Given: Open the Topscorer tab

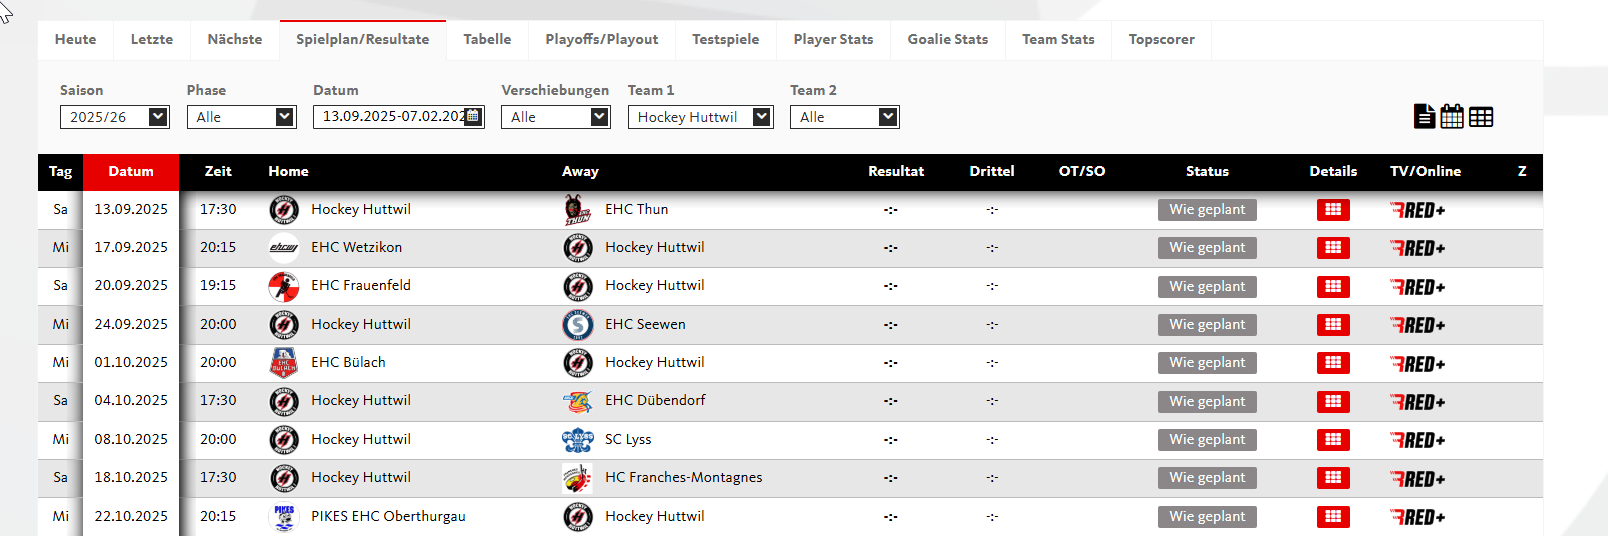Looking at the screenshot, I should point(1161,40).
